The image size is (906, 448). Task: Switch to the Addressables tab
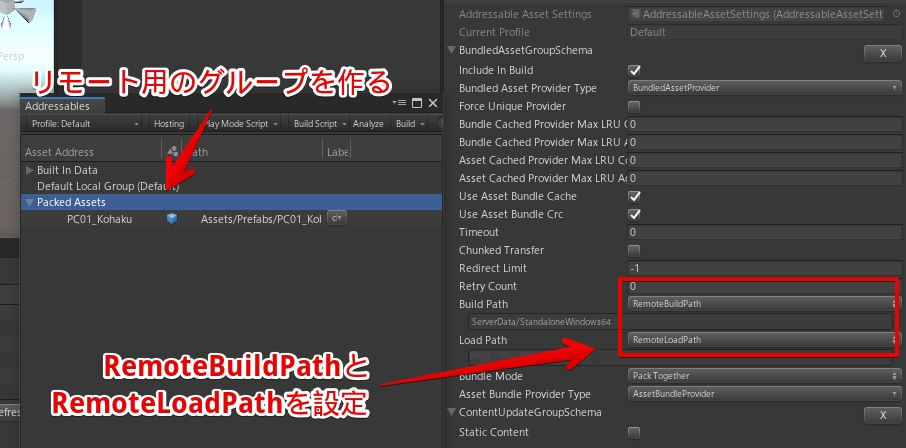(x=62, y=106)
